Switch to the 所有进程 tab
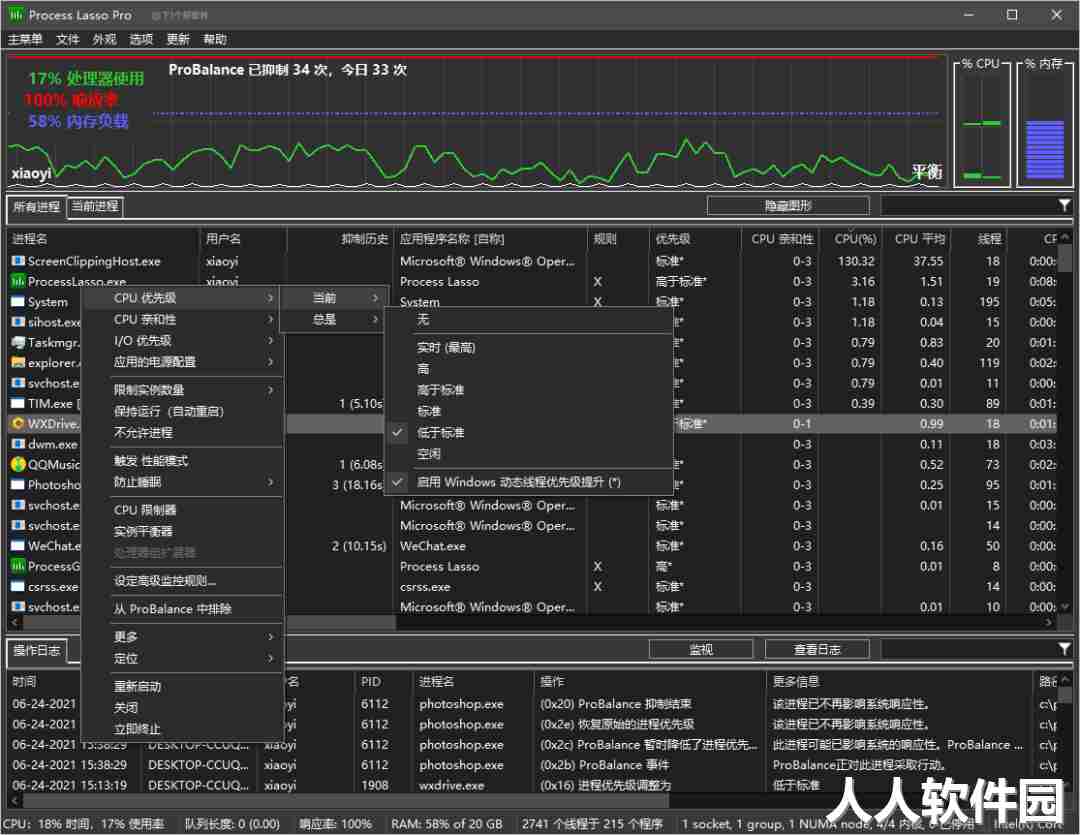This screenshot has width=1080, height=835. click(37, 207)
